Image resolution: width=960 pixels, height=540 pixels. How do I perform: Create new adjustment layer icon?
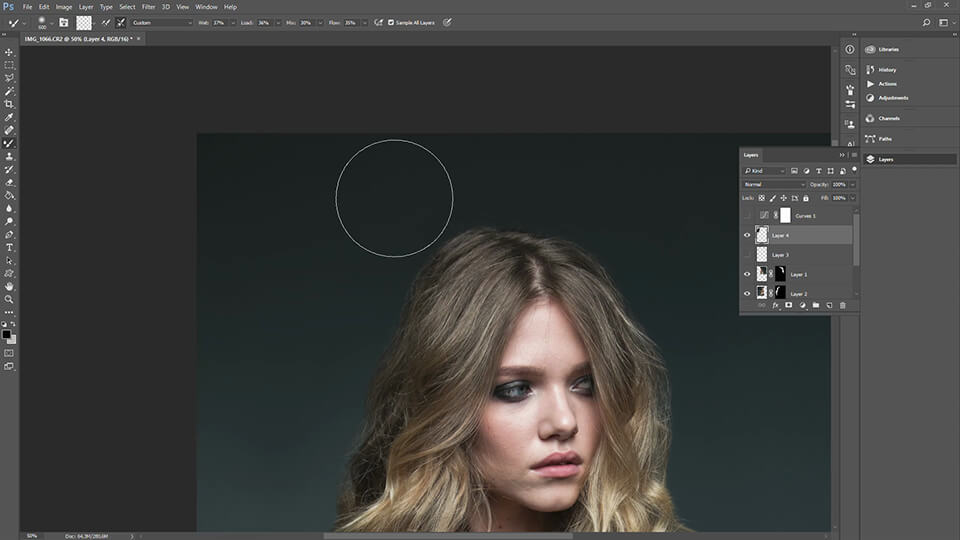point(802,305)
